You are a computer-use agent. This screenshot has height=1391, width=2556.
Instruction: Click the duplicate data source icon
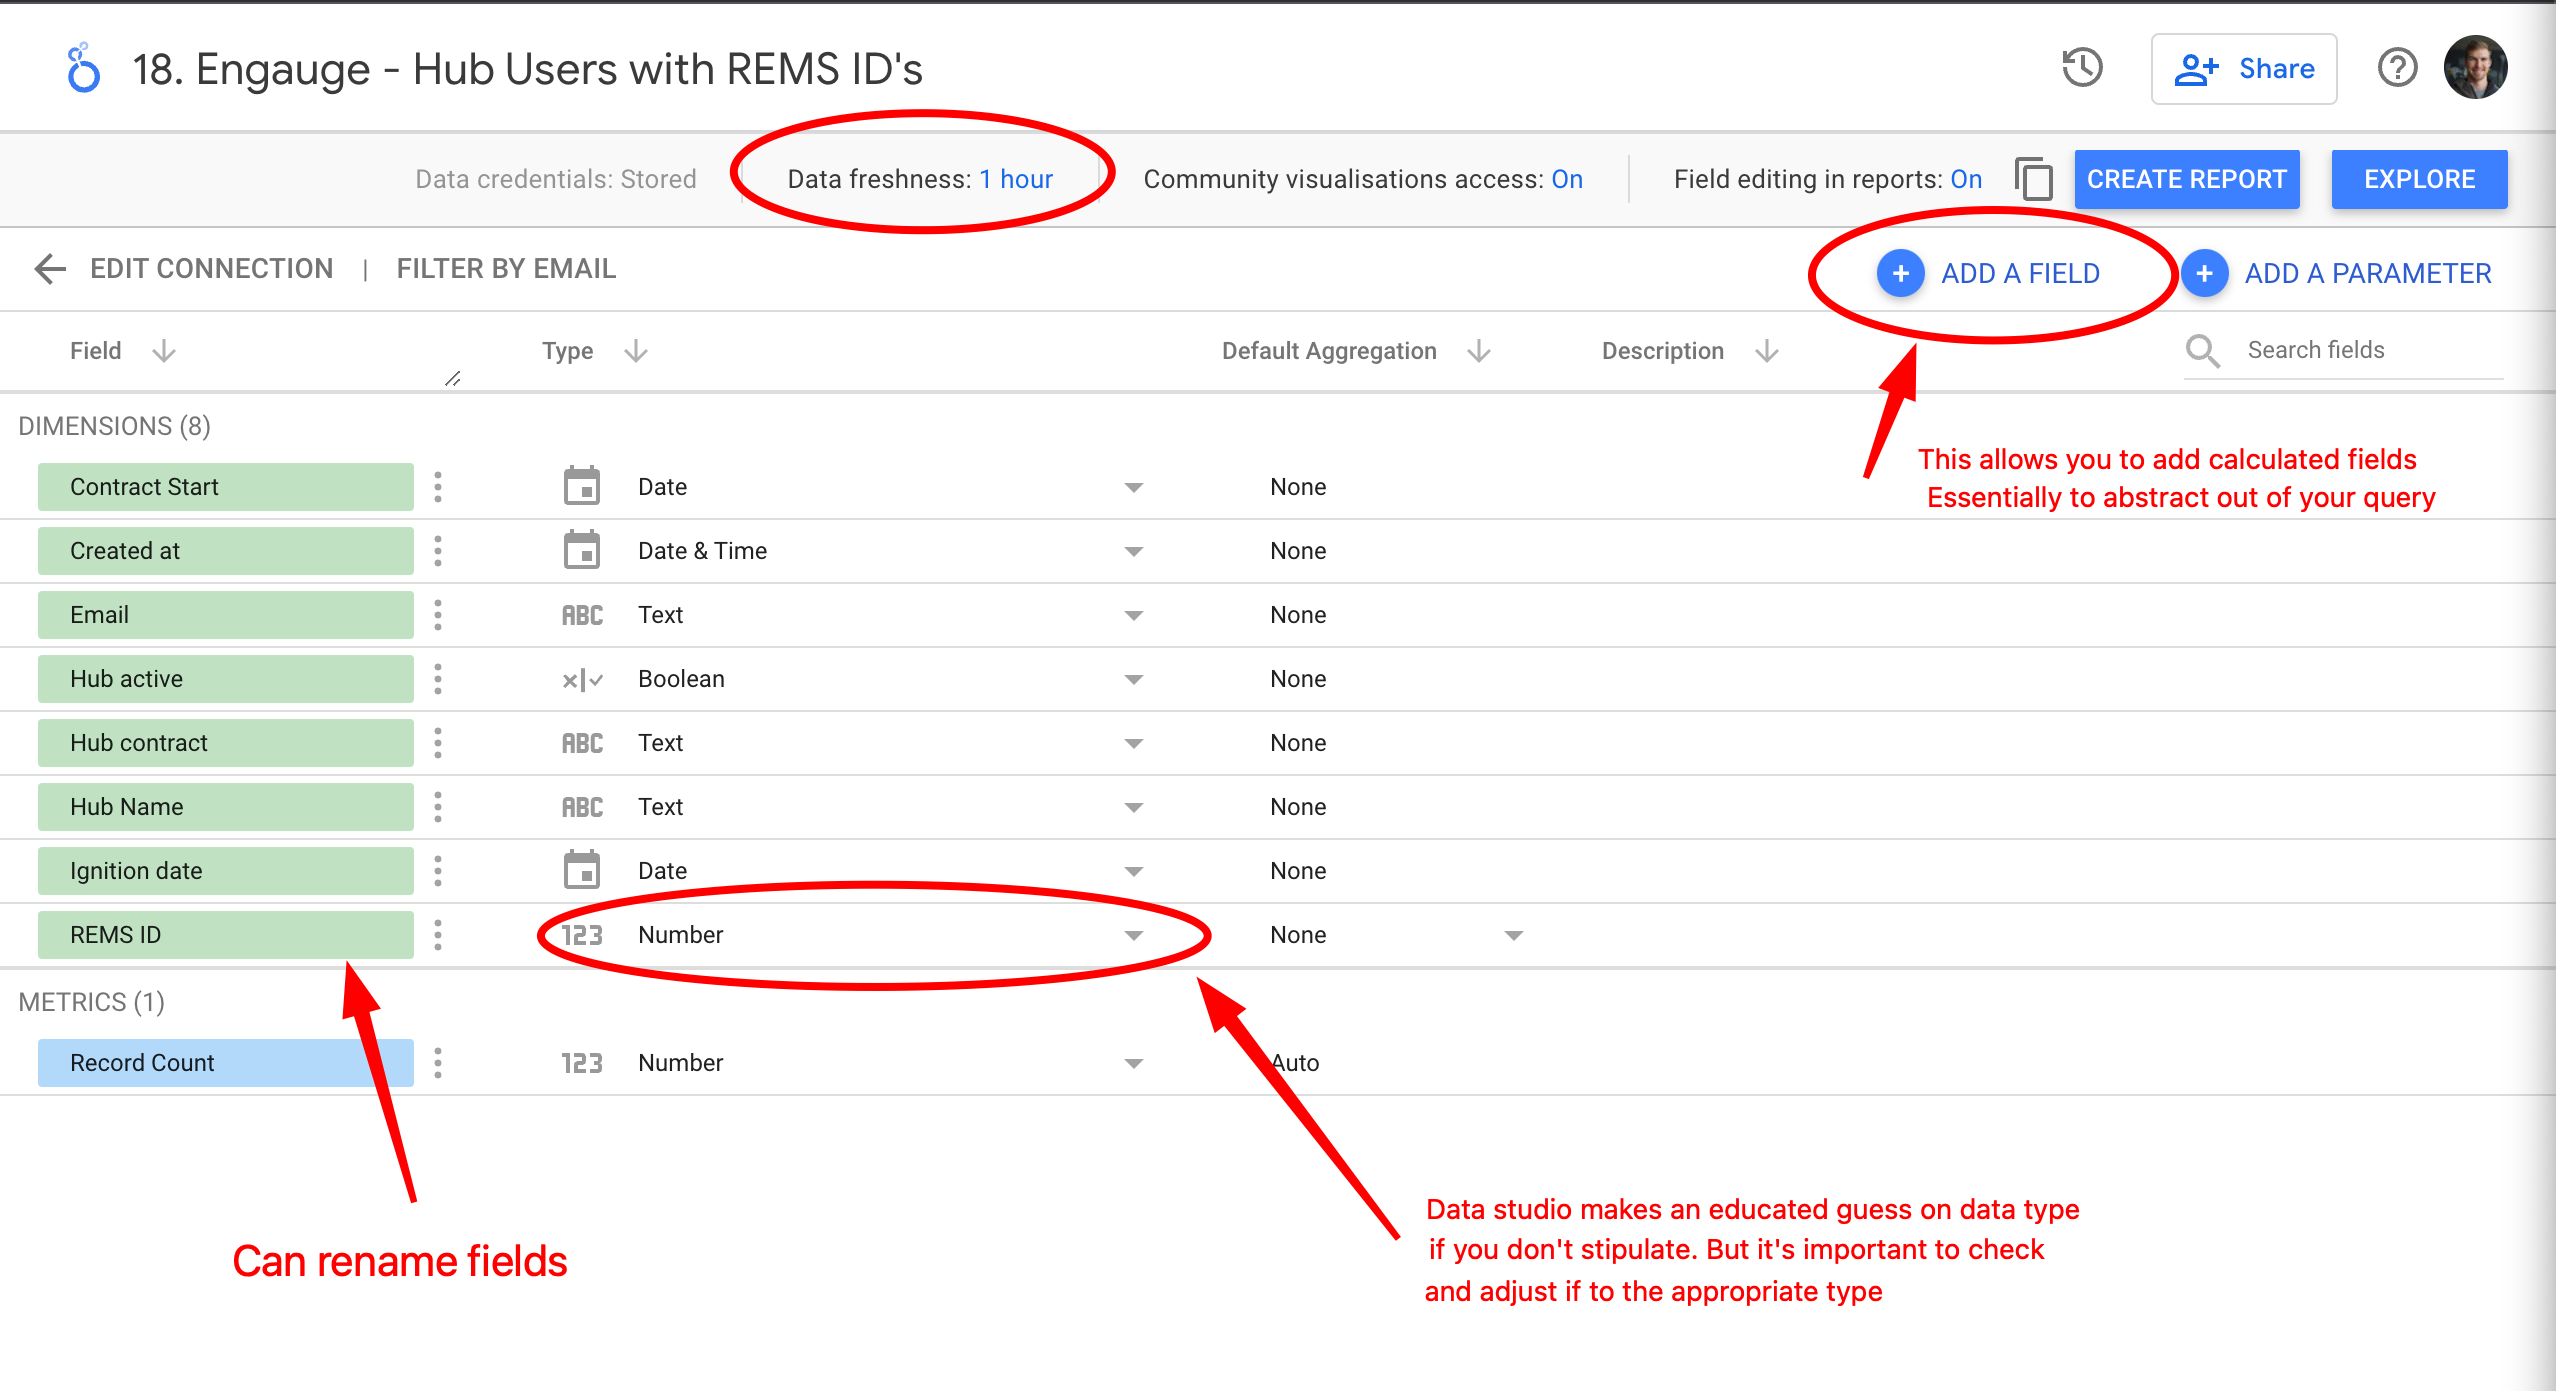point(2033,180)
